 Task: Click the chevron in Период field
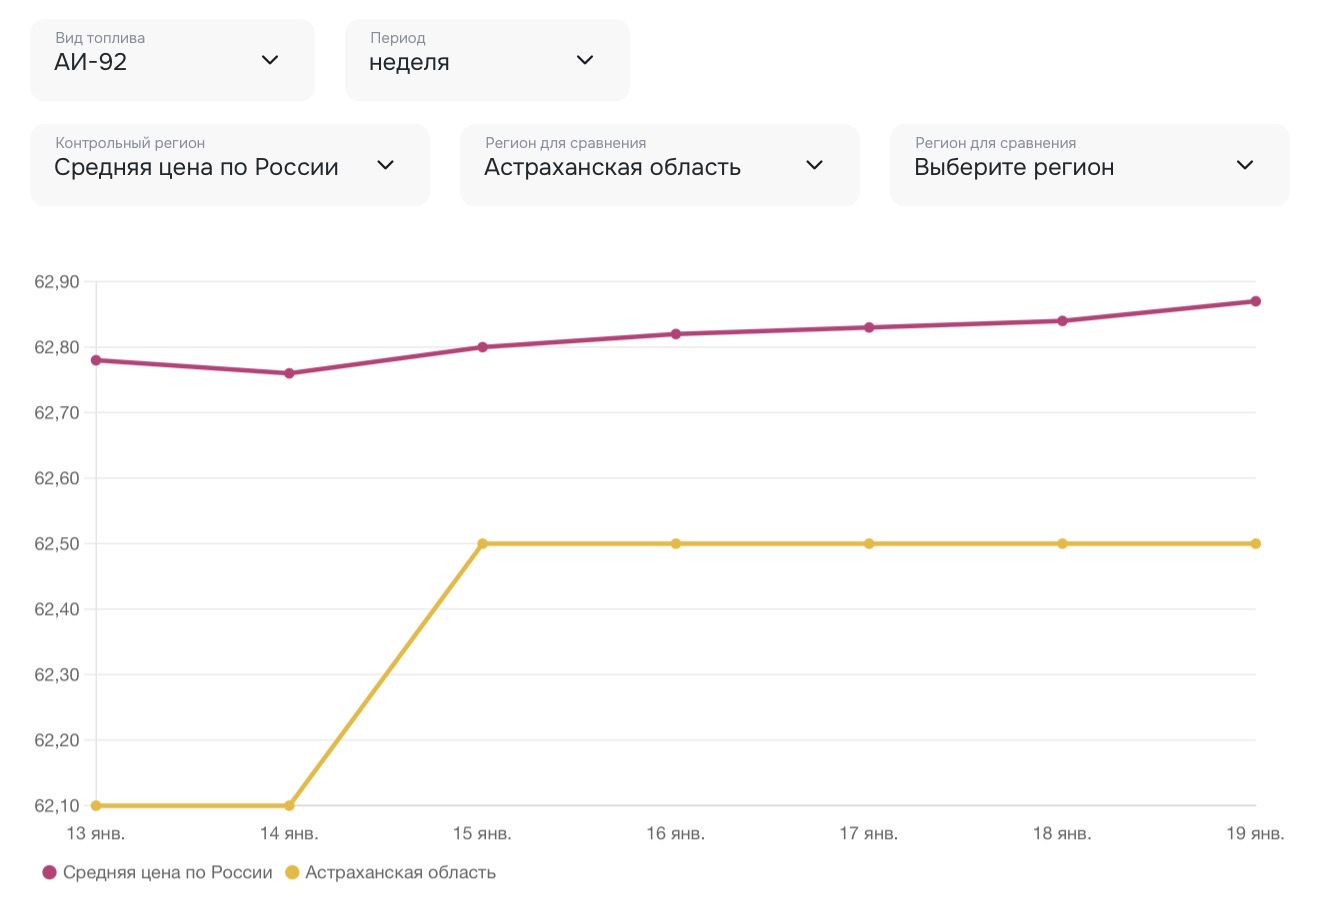(585, 60)
